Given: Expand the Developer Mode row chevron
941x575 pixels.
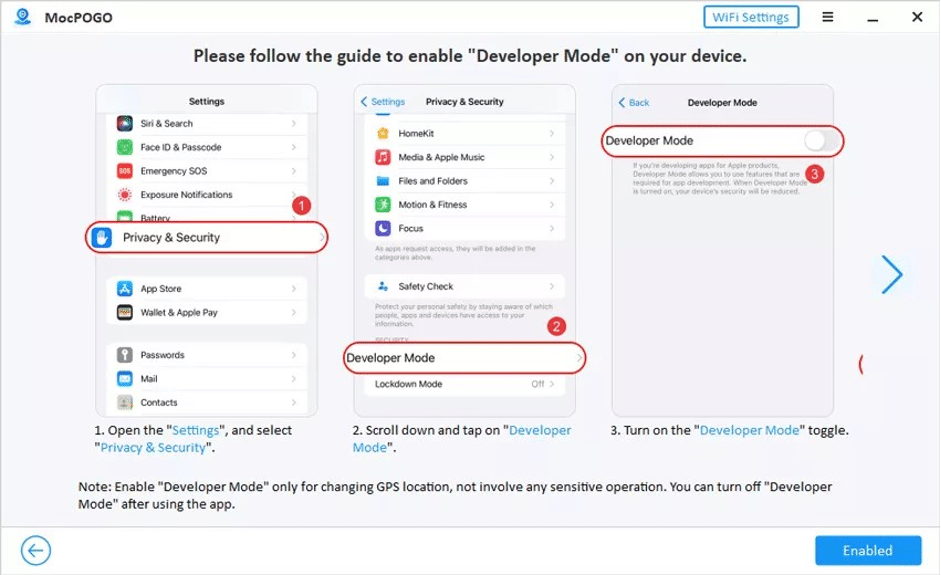Looking at the screenshot, I should click(x=578, y=357).
